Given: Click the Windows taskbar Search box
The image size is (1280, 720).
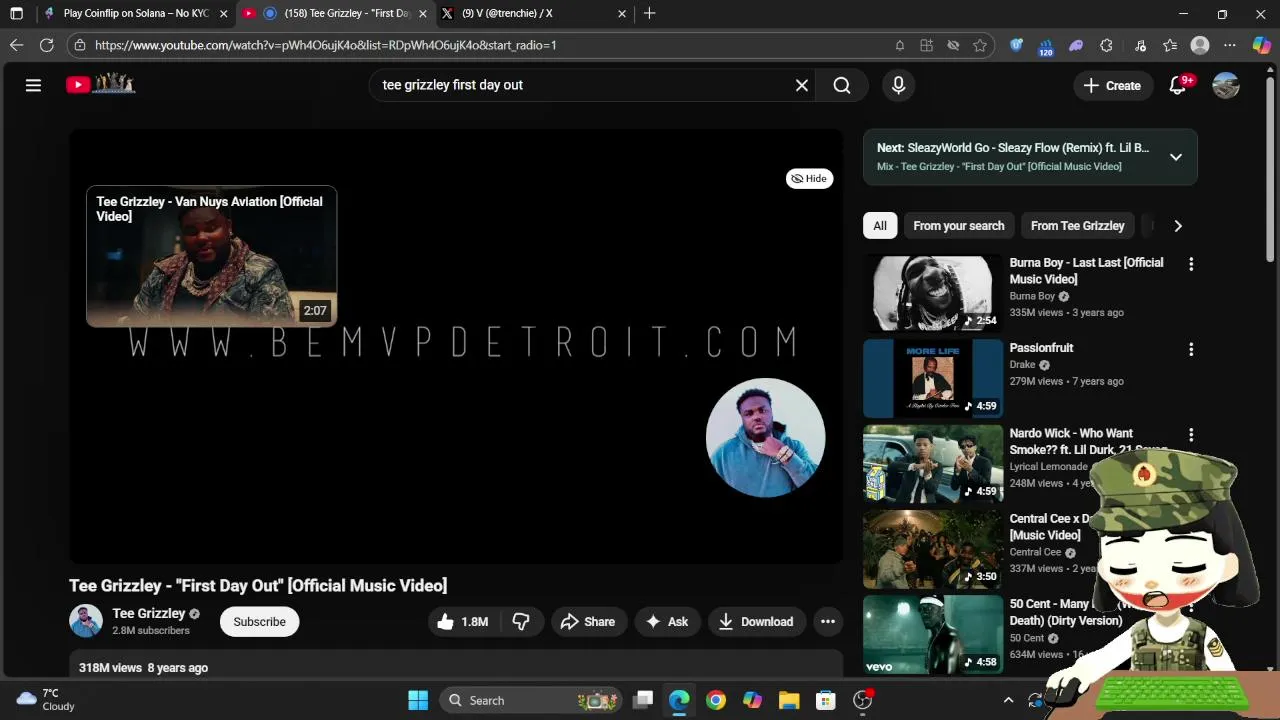Looking at the screenshot, I should (529, 700).
